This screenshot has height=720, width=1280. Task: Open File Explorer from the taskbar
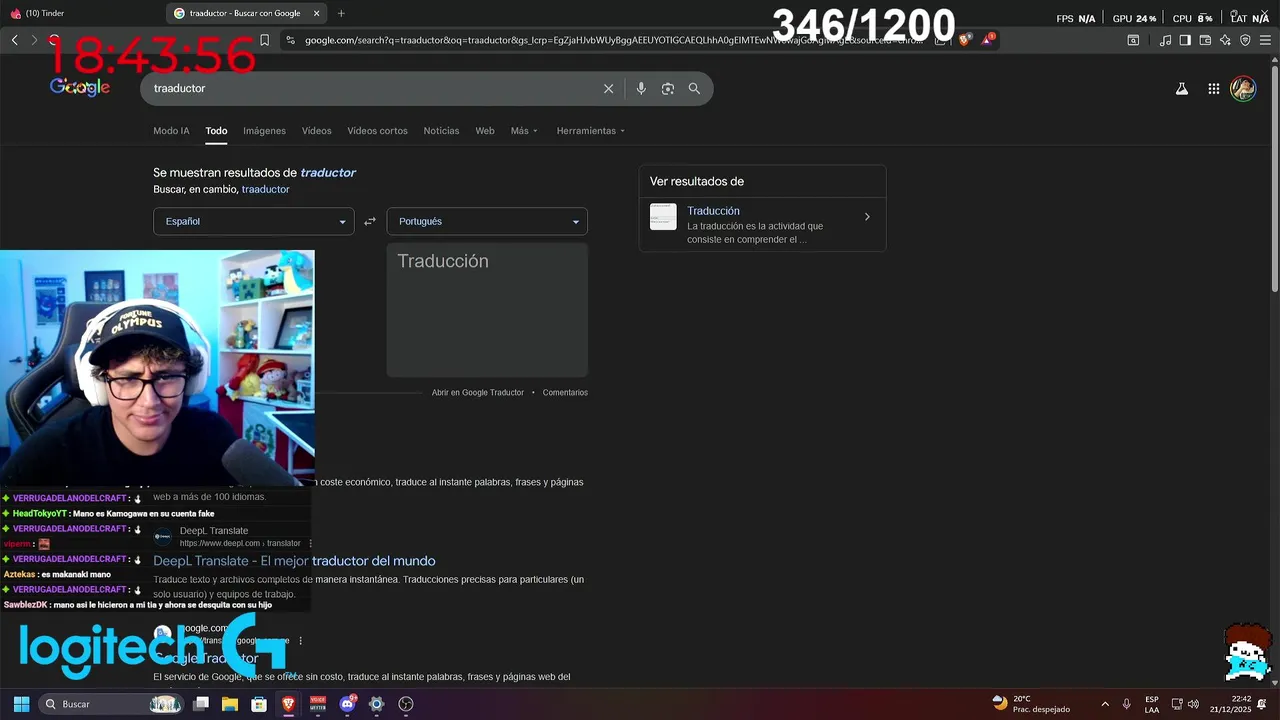click(x=229, y=704)
